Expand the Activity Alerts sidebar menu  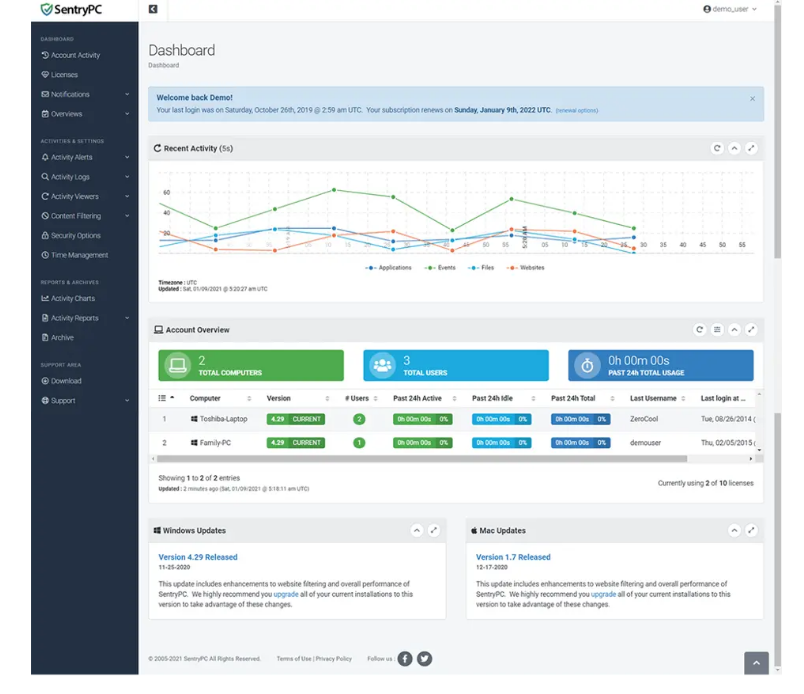click(x=85, y=157)
